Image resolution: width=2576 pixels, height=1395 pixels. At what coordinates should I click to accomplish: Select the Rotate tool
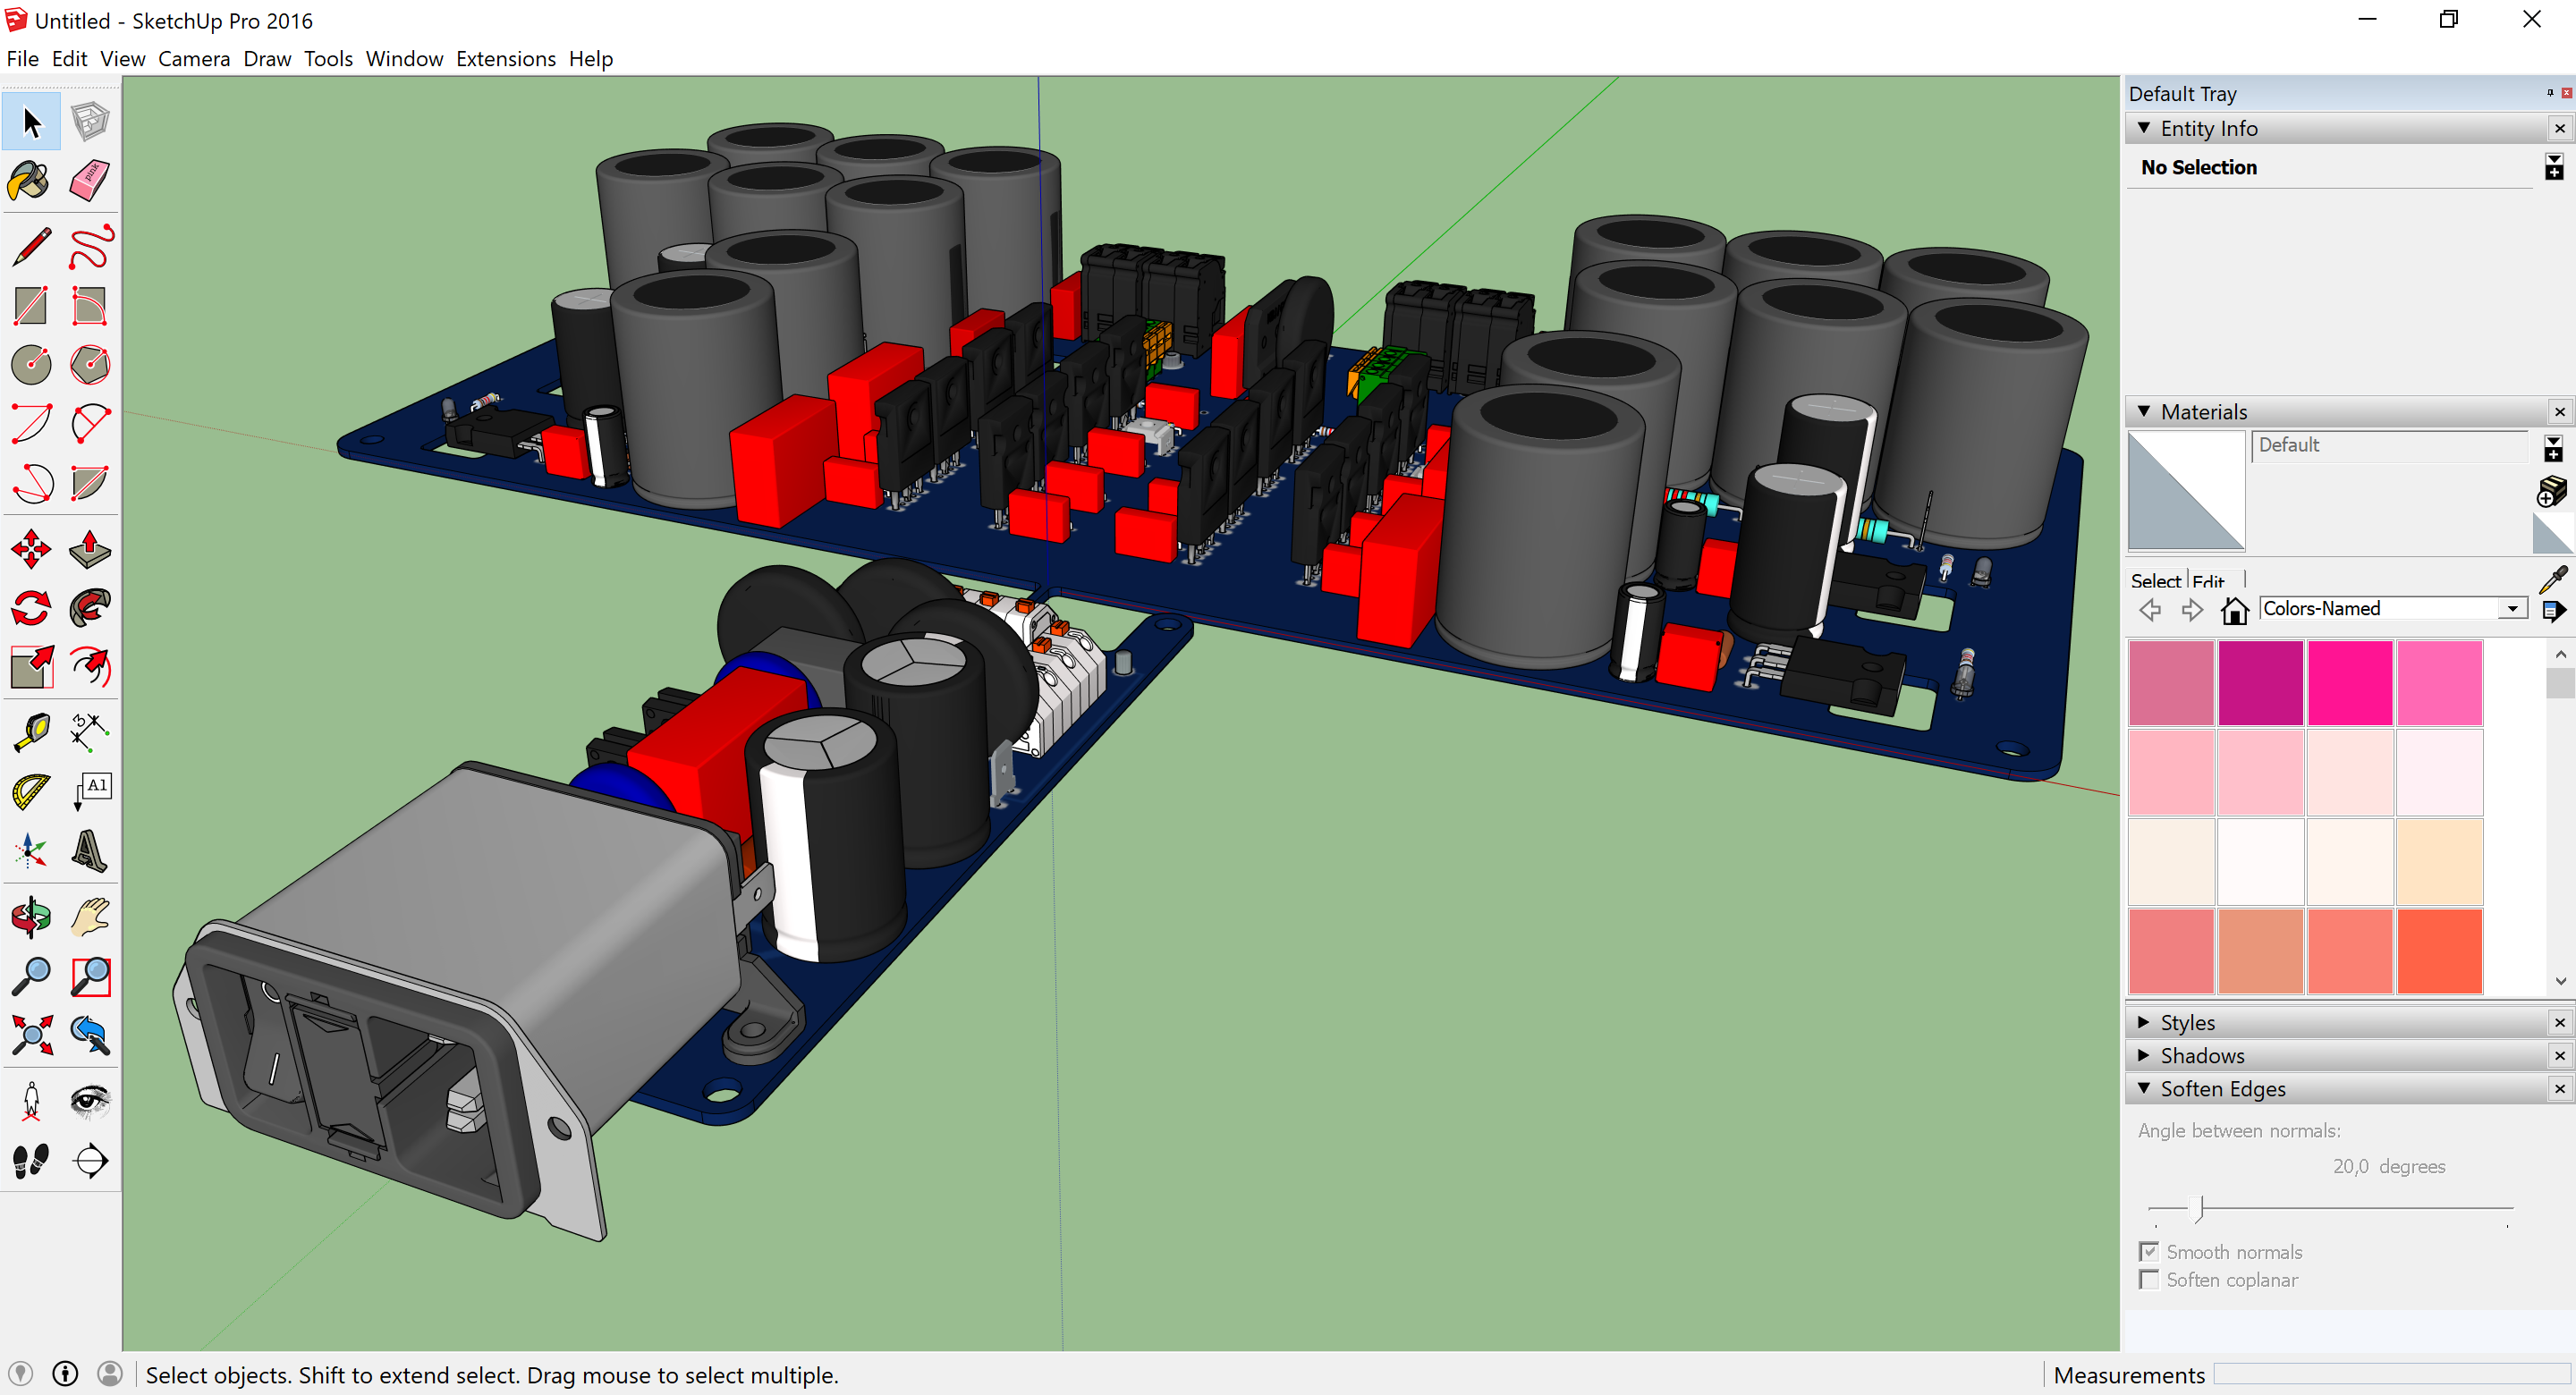point(31,608)
